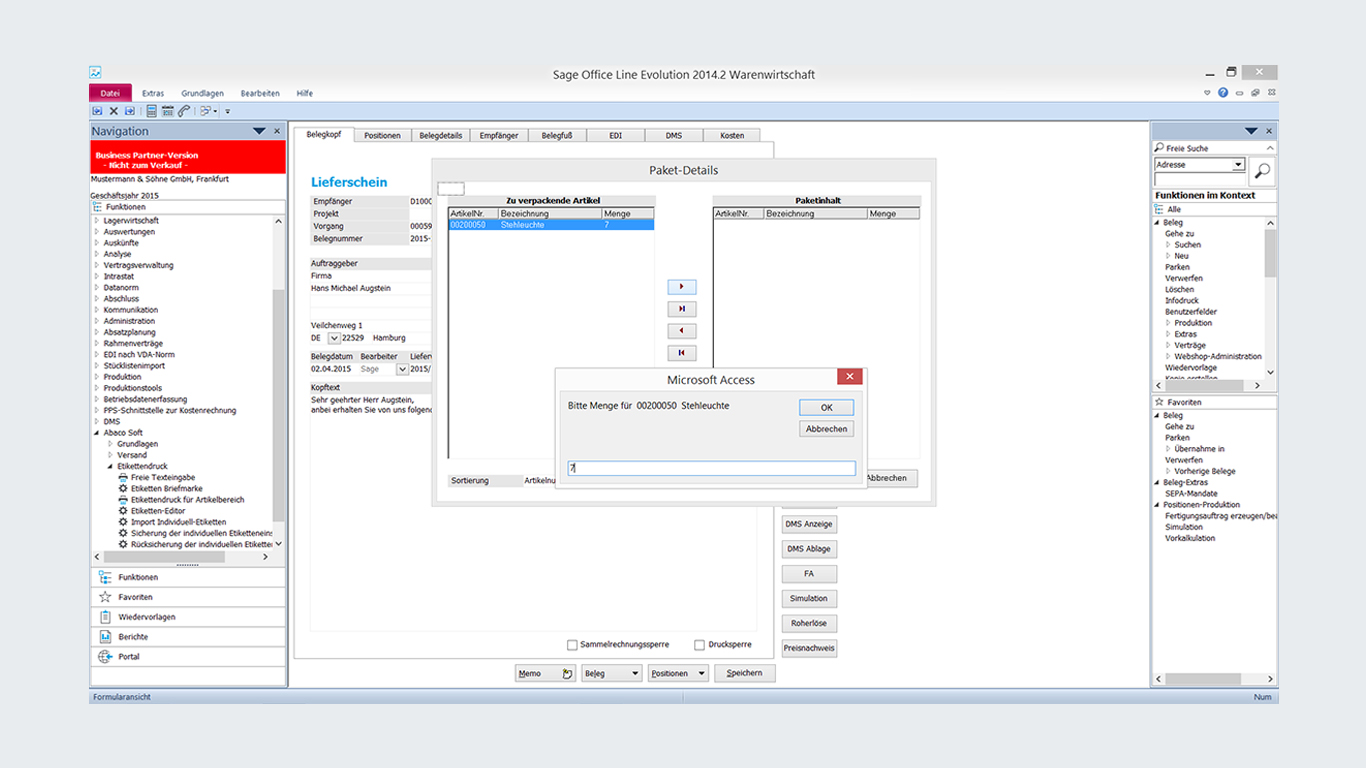Viewport: 1366px width, 768px height.
Task: Move selected article to package with single right arrow
Action: 681,287
